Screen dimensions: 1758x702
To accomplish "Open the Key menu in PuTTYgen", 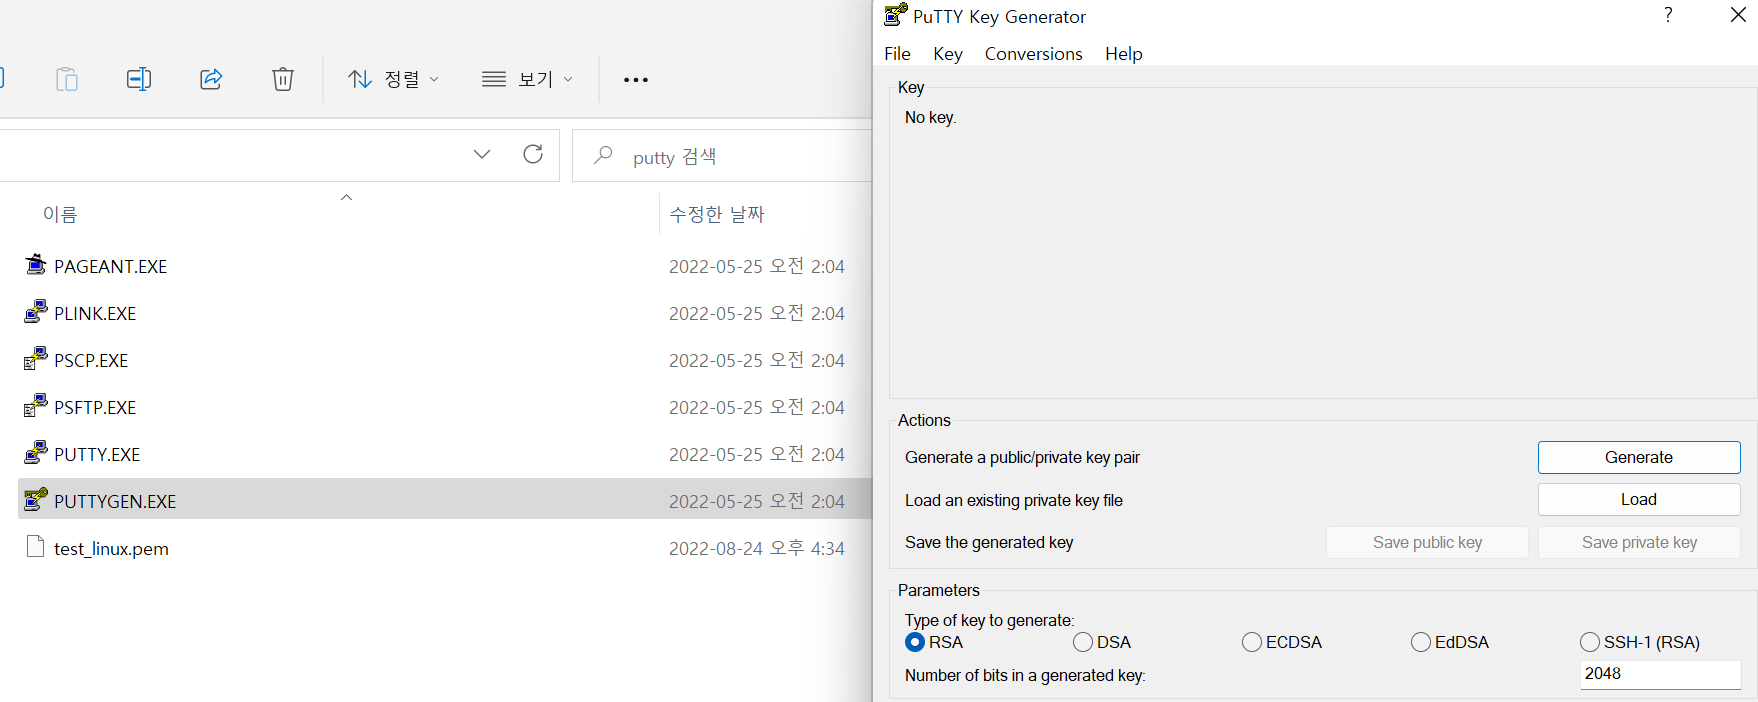I will pyautogui.click(x=948, y=54).
